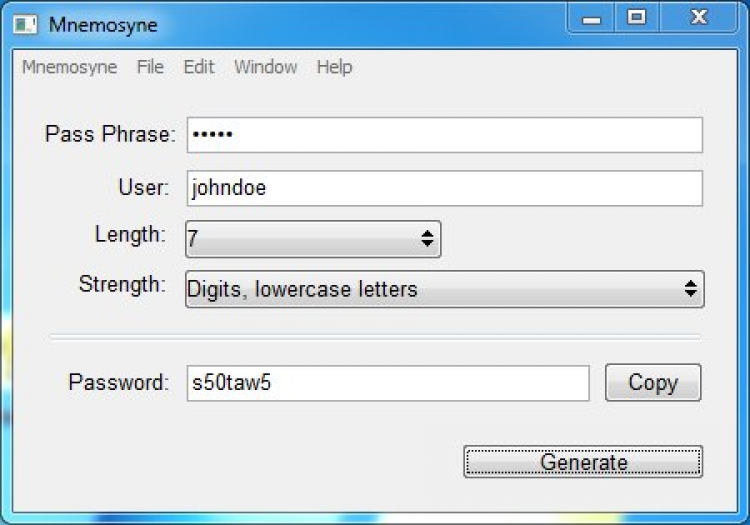Copy the generated password

coord(653,383)
